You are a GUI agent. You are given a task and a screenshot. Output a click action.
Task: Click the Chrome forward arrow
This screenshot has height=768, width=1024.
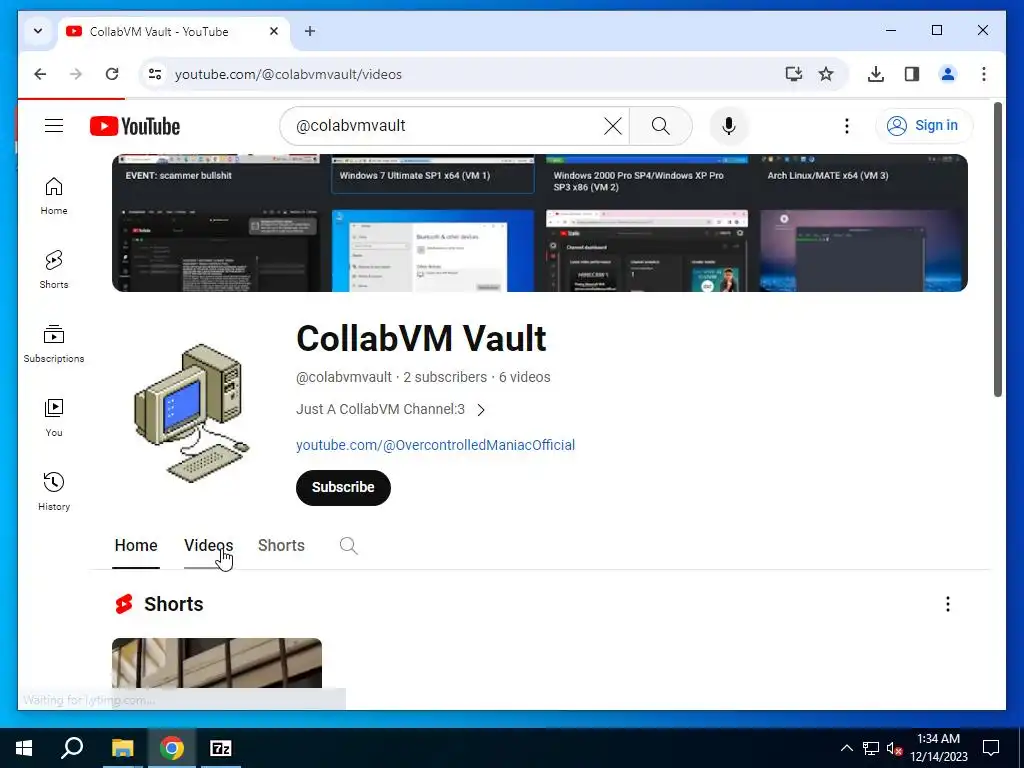tap(76, 74)
